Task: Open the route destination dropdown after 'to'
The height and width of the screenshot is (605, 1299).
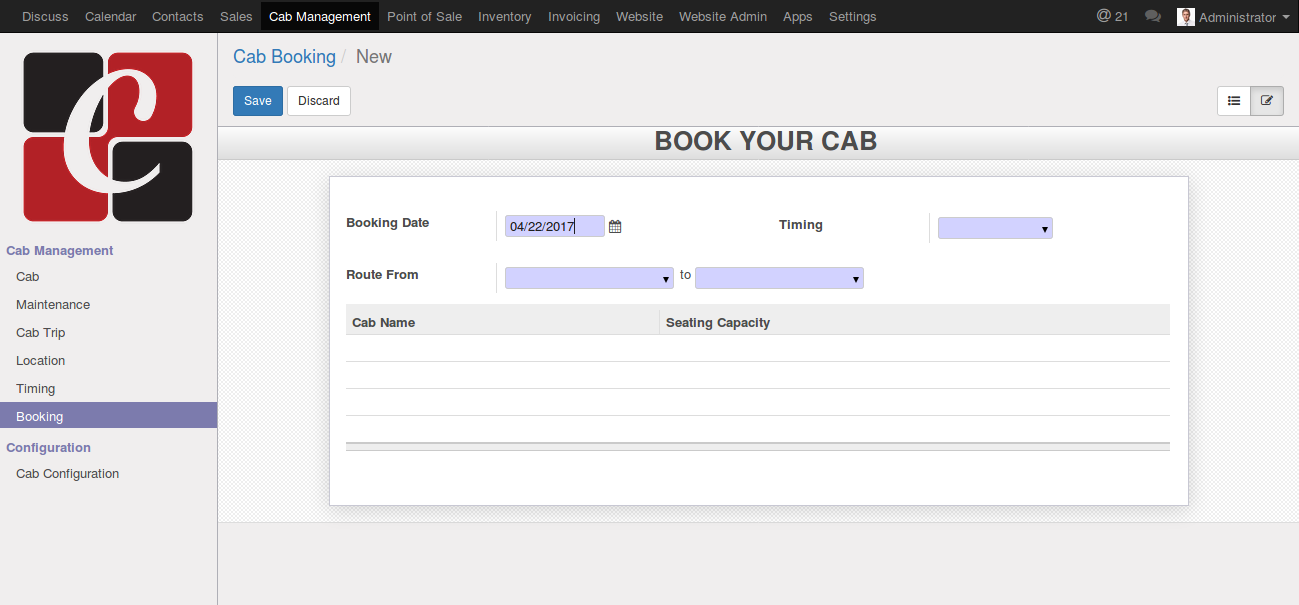Action: (779, 279)
